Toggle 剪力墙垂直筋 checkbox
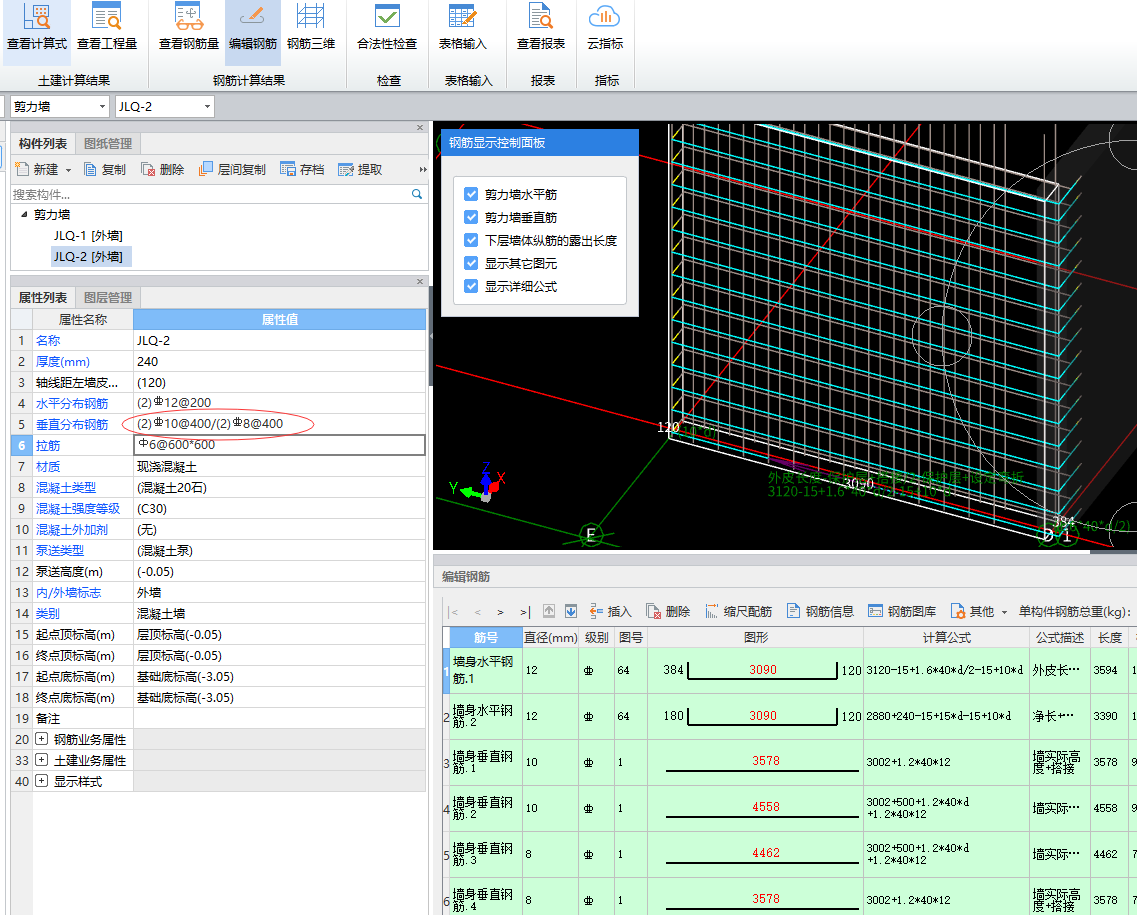Viewport: 1137px width, 915px height. (x=471, y=218)
